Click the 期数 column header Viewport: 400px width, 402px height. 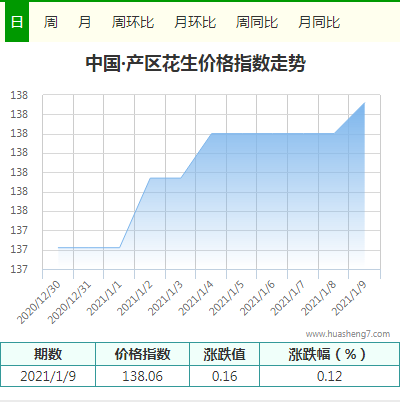click(x=48, y=354)
